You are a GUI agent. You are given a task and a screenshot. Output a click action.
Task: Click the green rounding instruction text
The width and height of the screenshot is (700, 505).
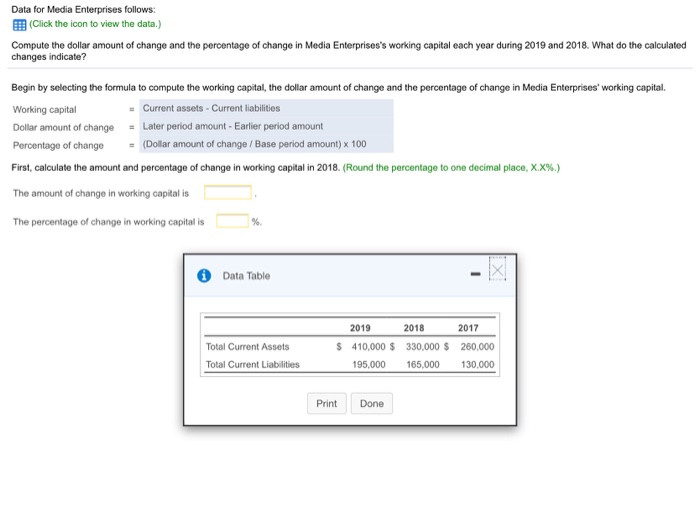[x=451, y=167]
